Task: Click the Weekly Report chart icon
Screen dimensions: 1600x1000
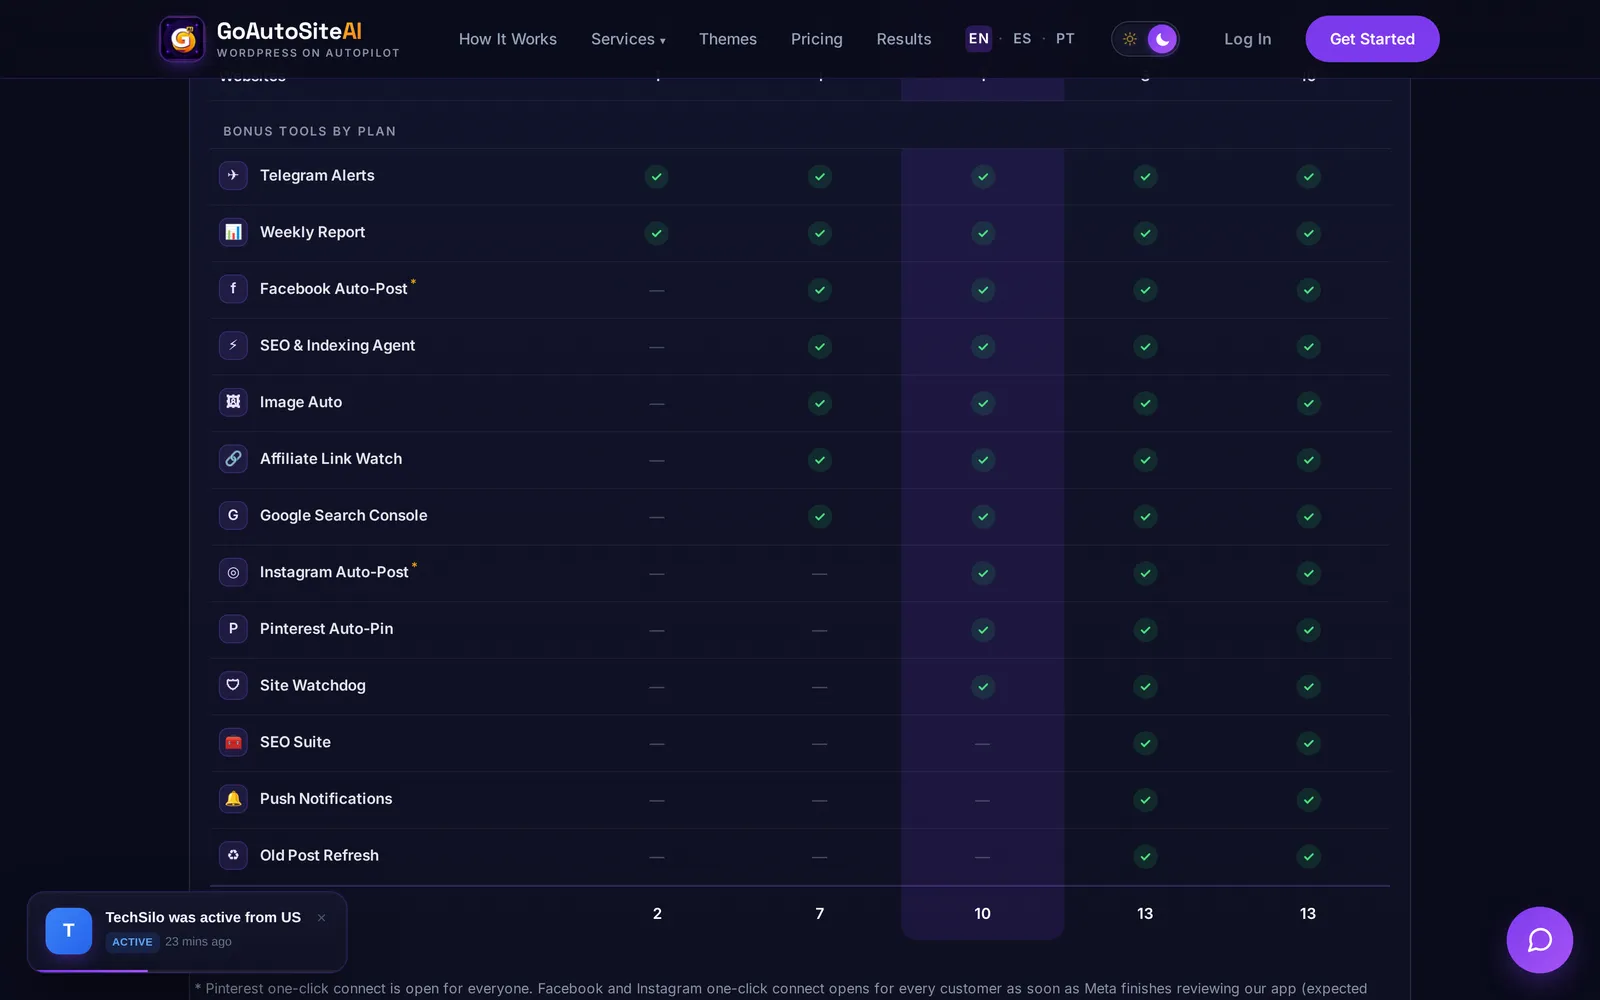Action: (233, 232)
